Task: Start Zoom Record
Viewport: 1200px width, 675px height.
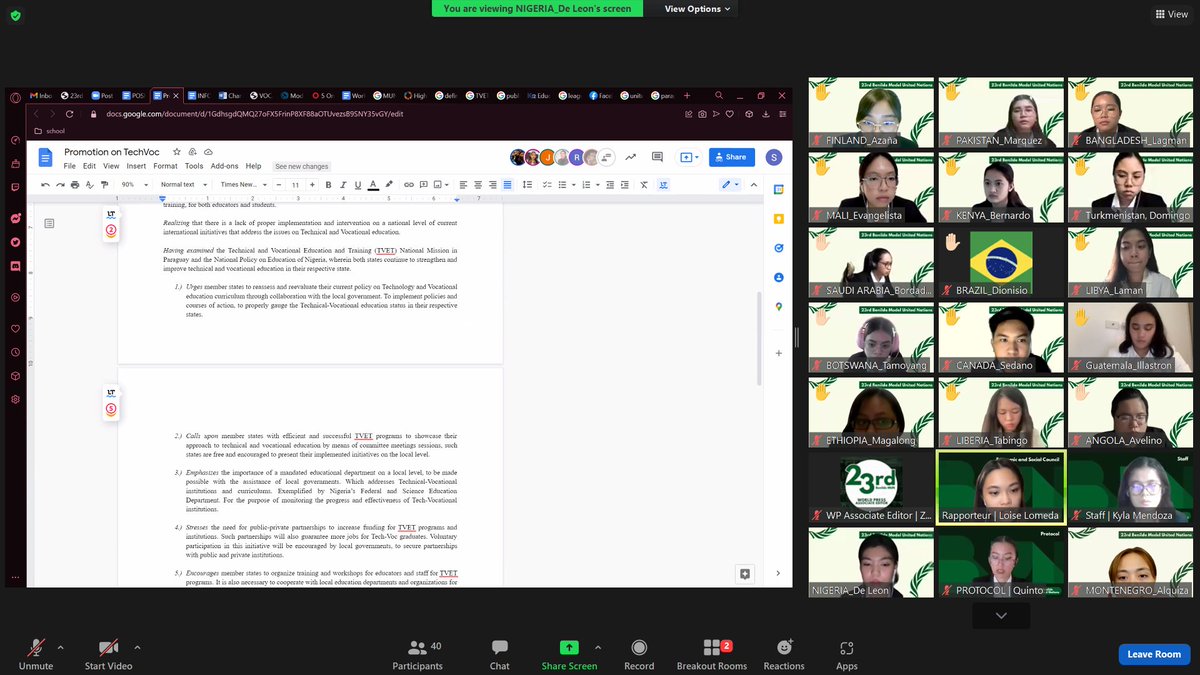Action: [x=639, y=654]
